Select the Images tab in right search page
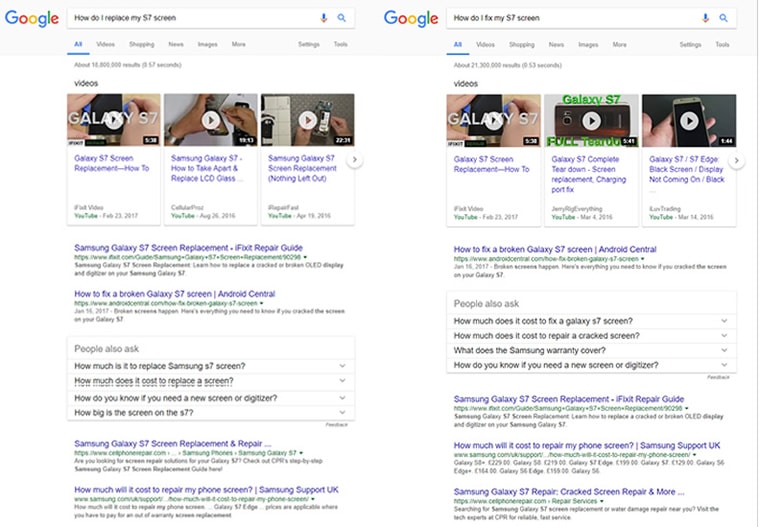This screenshot has width=760, height=527. click(588, 45)
